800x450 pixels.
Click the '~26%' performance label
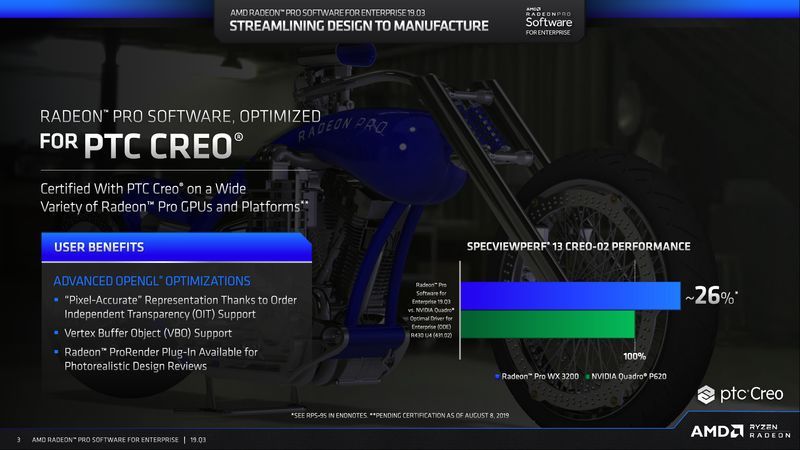point(711,295)
